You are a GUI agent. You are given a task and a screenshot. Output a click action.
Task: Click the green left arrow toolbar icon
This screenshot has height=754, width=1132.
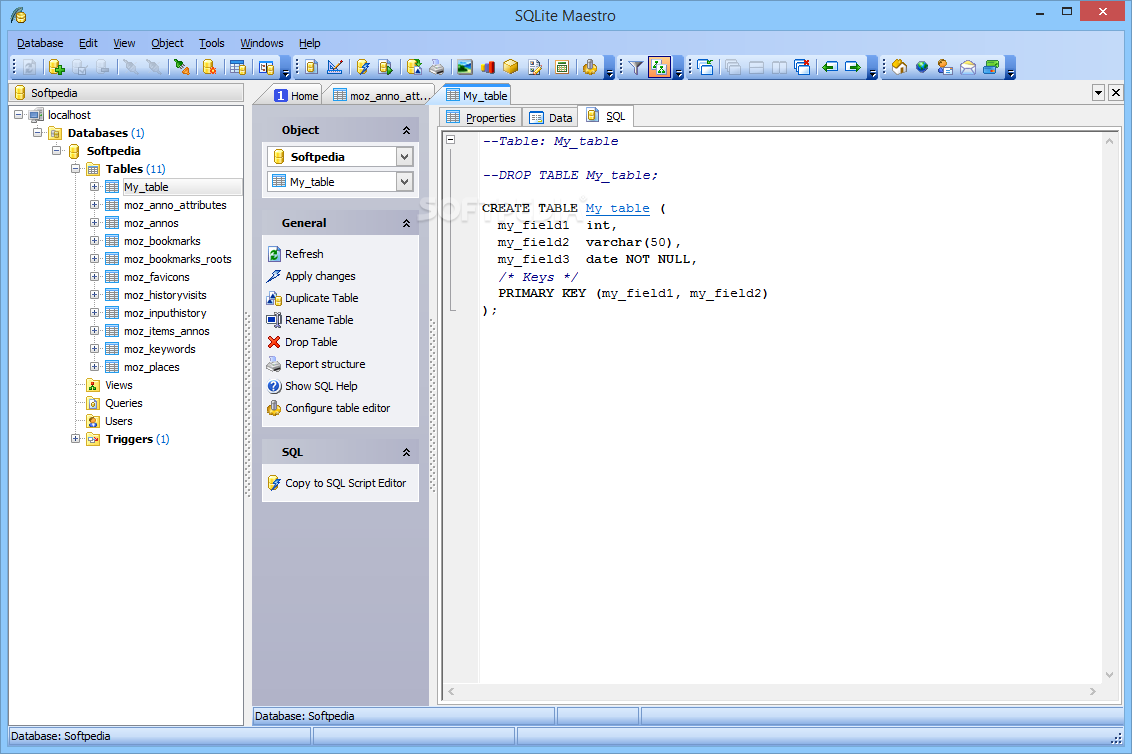tap(829, 67)
